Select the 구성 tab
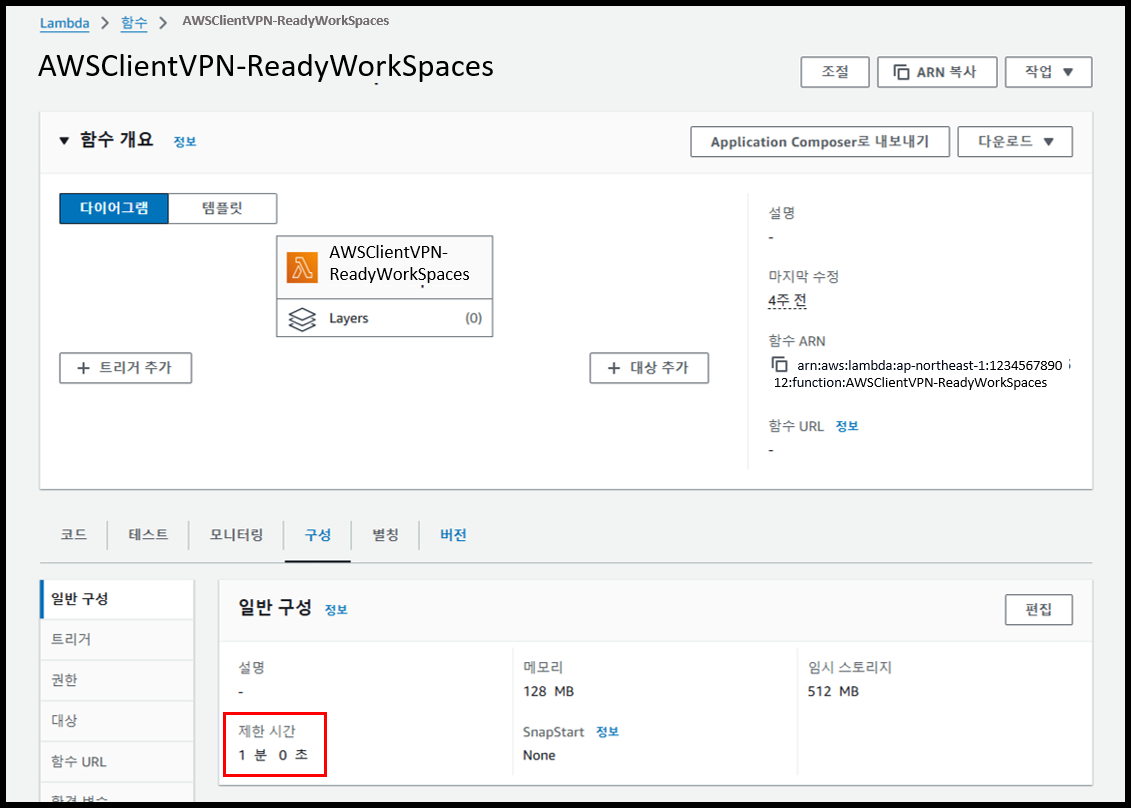This screenshot has height=808, width=1131. (x=317, y=535)
